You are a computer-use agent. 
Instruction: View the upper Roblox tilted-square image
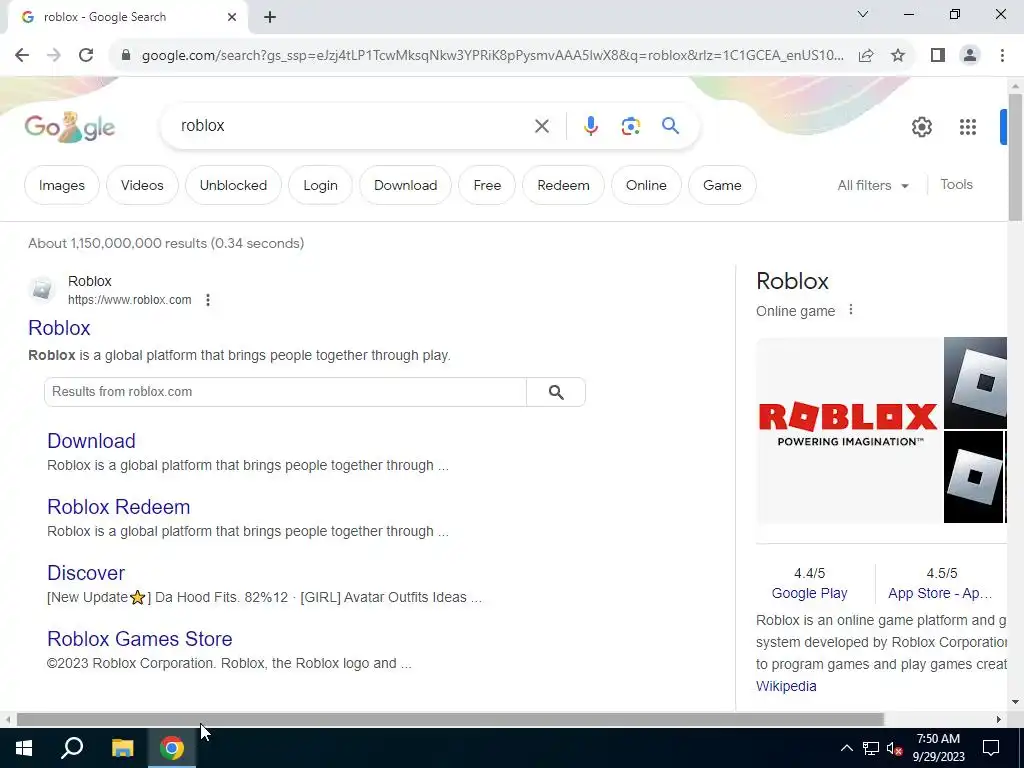tap(975, 383)
